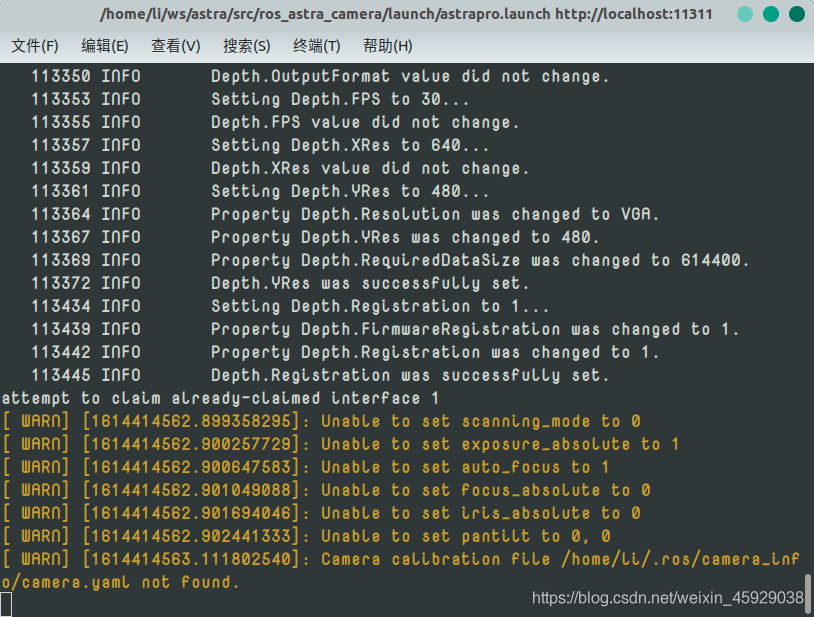Select the 'Unable to set pantilt' warning

[x=306, y=536]
